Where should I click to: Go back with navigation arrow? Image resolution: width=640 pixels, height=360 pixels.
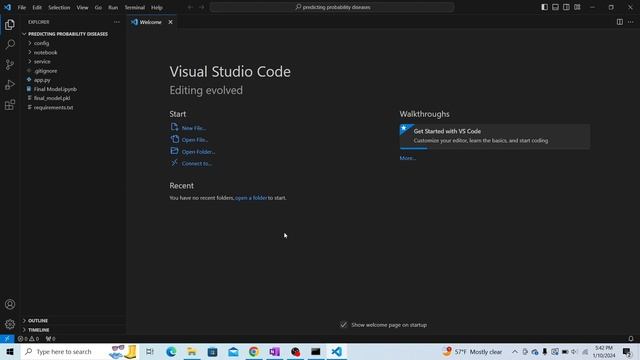coord(190,7)
